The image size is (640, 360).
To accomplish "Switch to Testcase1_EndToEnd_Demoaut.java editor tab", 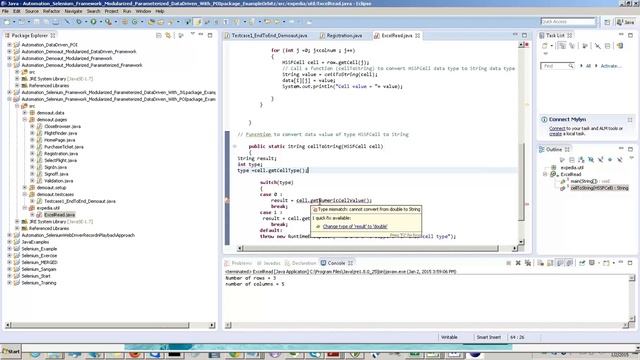I will pos(266,36).
